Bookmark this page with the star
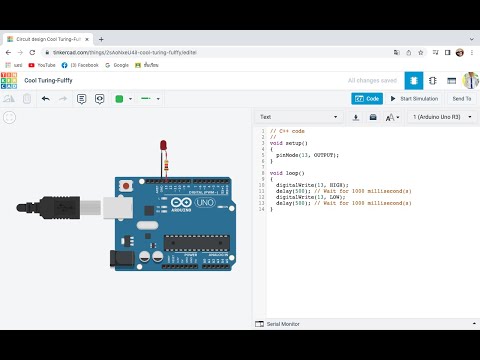The image size is (480, 360). [x=420, y=52]
